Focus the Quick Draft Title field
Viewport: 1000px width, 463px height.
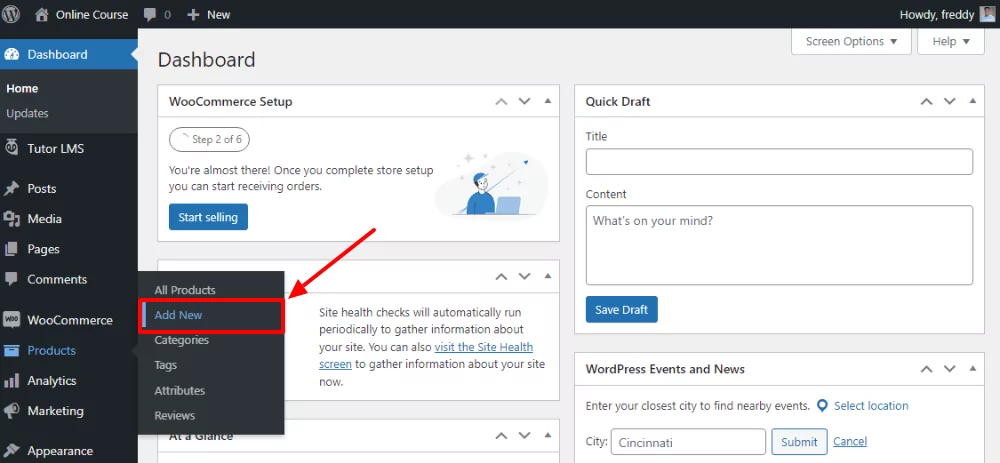coord(779,162)
